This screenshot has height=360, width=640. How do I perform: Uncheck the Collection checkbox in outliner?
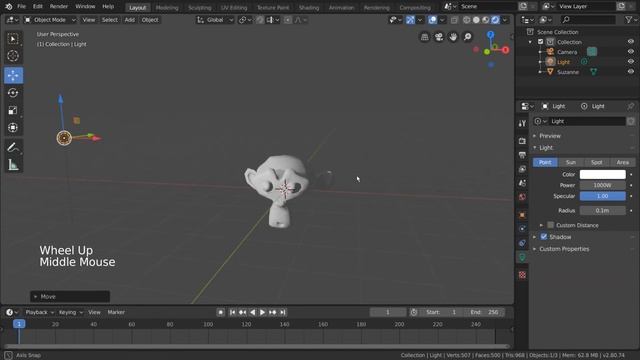[x=540, y=42]
